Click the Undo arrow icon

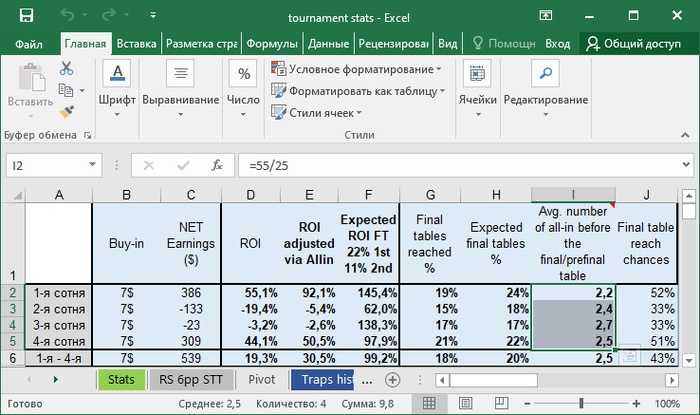point(67,16)
